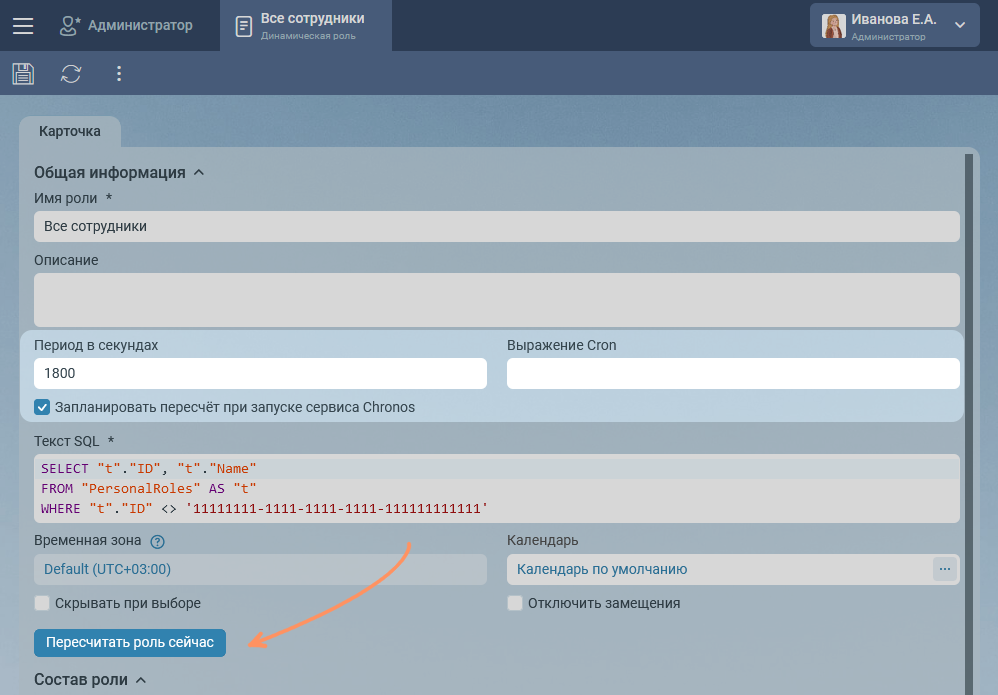Uncheck Запланировать пересчёт при запуске сервиса Chronos
This screenshot has width=998, height=695.
click(x=42, y=407)
